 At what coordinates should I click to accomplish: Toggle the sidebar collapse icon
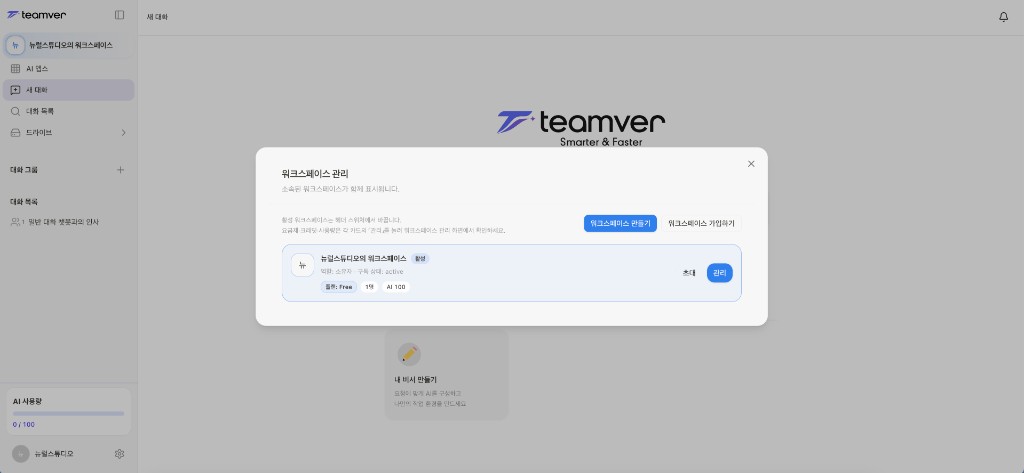pyautogui.click(x=120, y=14)
